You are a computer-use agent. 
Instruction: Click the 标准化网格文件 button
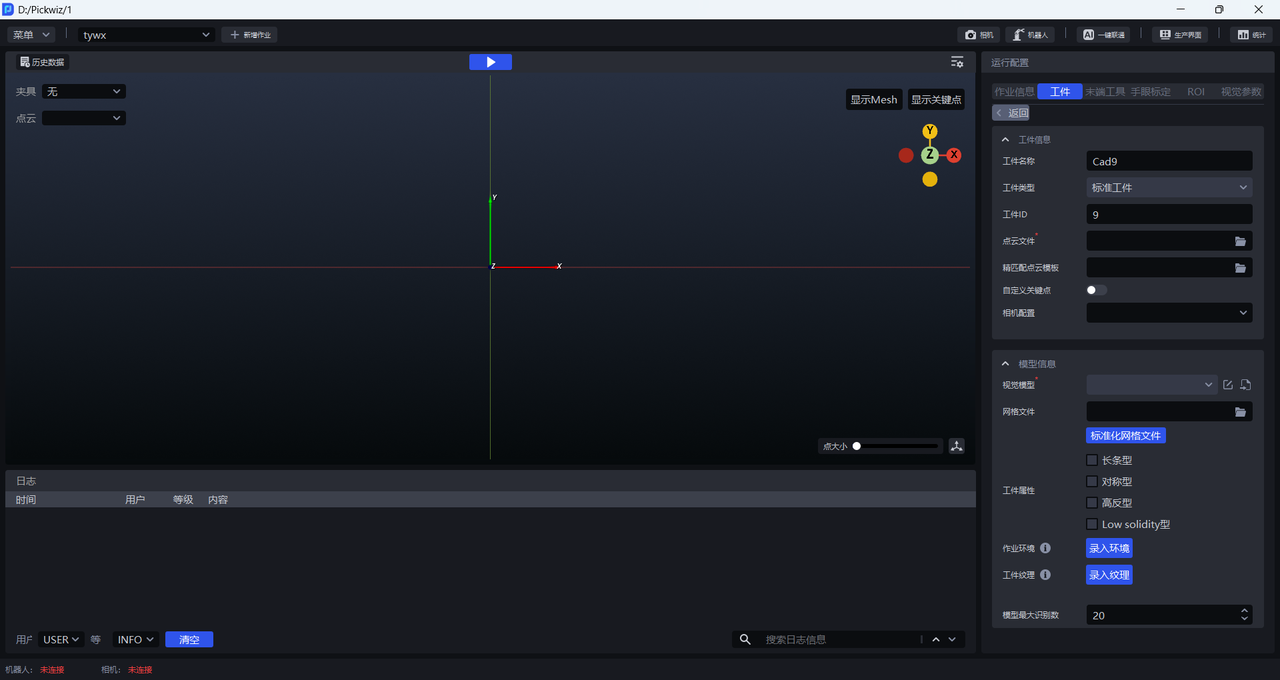(x=1126, y=436)
